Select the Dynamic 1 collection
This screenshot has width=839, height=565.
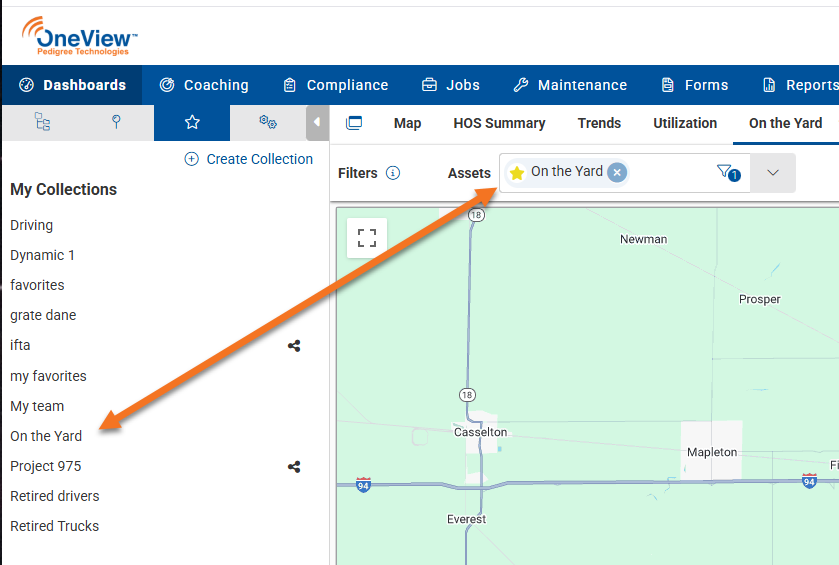pyautogui.click(x=42, y=255)
